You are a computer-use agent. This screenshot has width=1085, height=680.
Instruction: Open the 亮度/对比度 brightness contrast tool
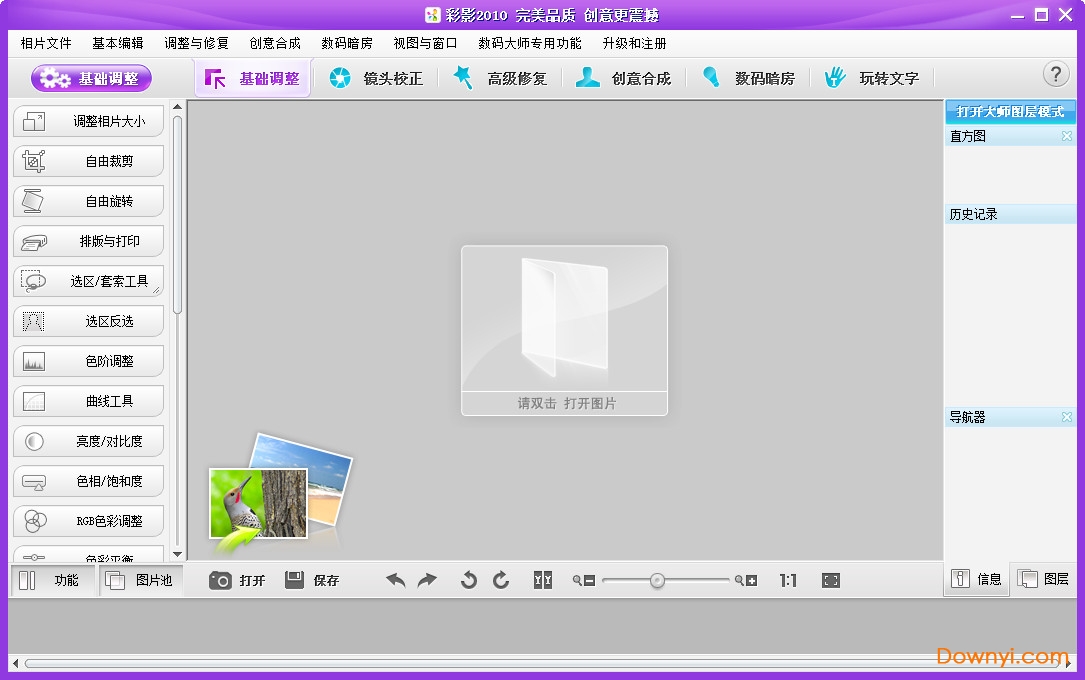click(88, 441)
